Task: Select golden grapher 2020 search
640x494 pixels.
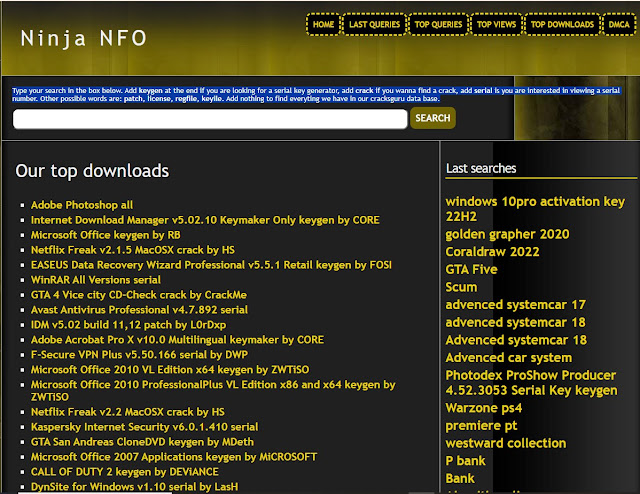Action: pyautogui.click(x=507, y=234)
